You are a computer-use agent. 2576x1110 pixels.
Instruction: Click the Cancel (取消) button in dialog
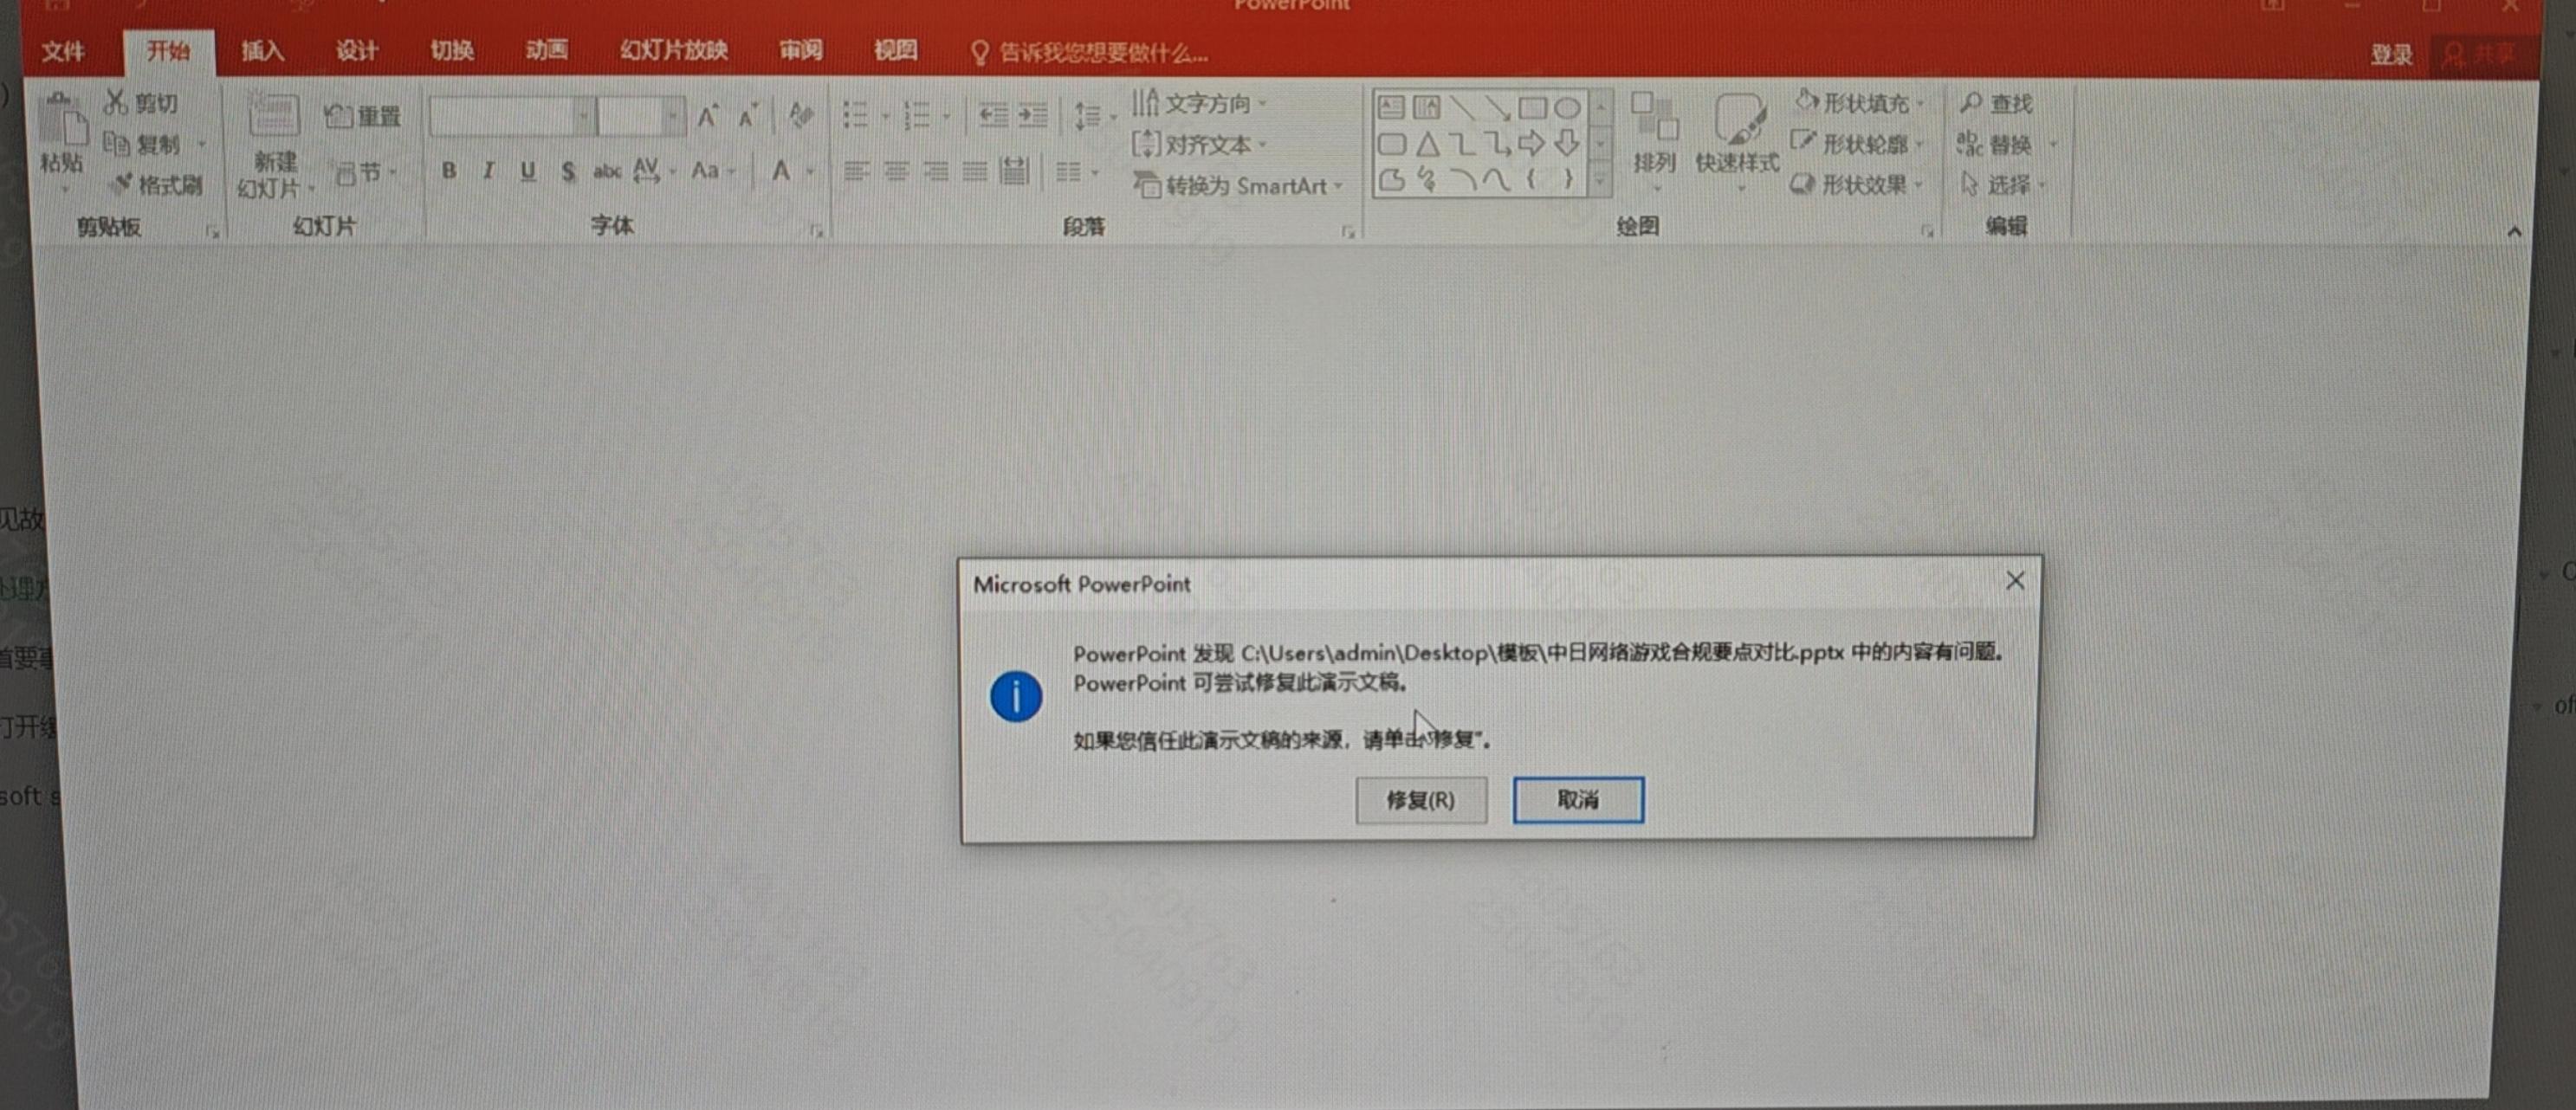click(1578, 799)
